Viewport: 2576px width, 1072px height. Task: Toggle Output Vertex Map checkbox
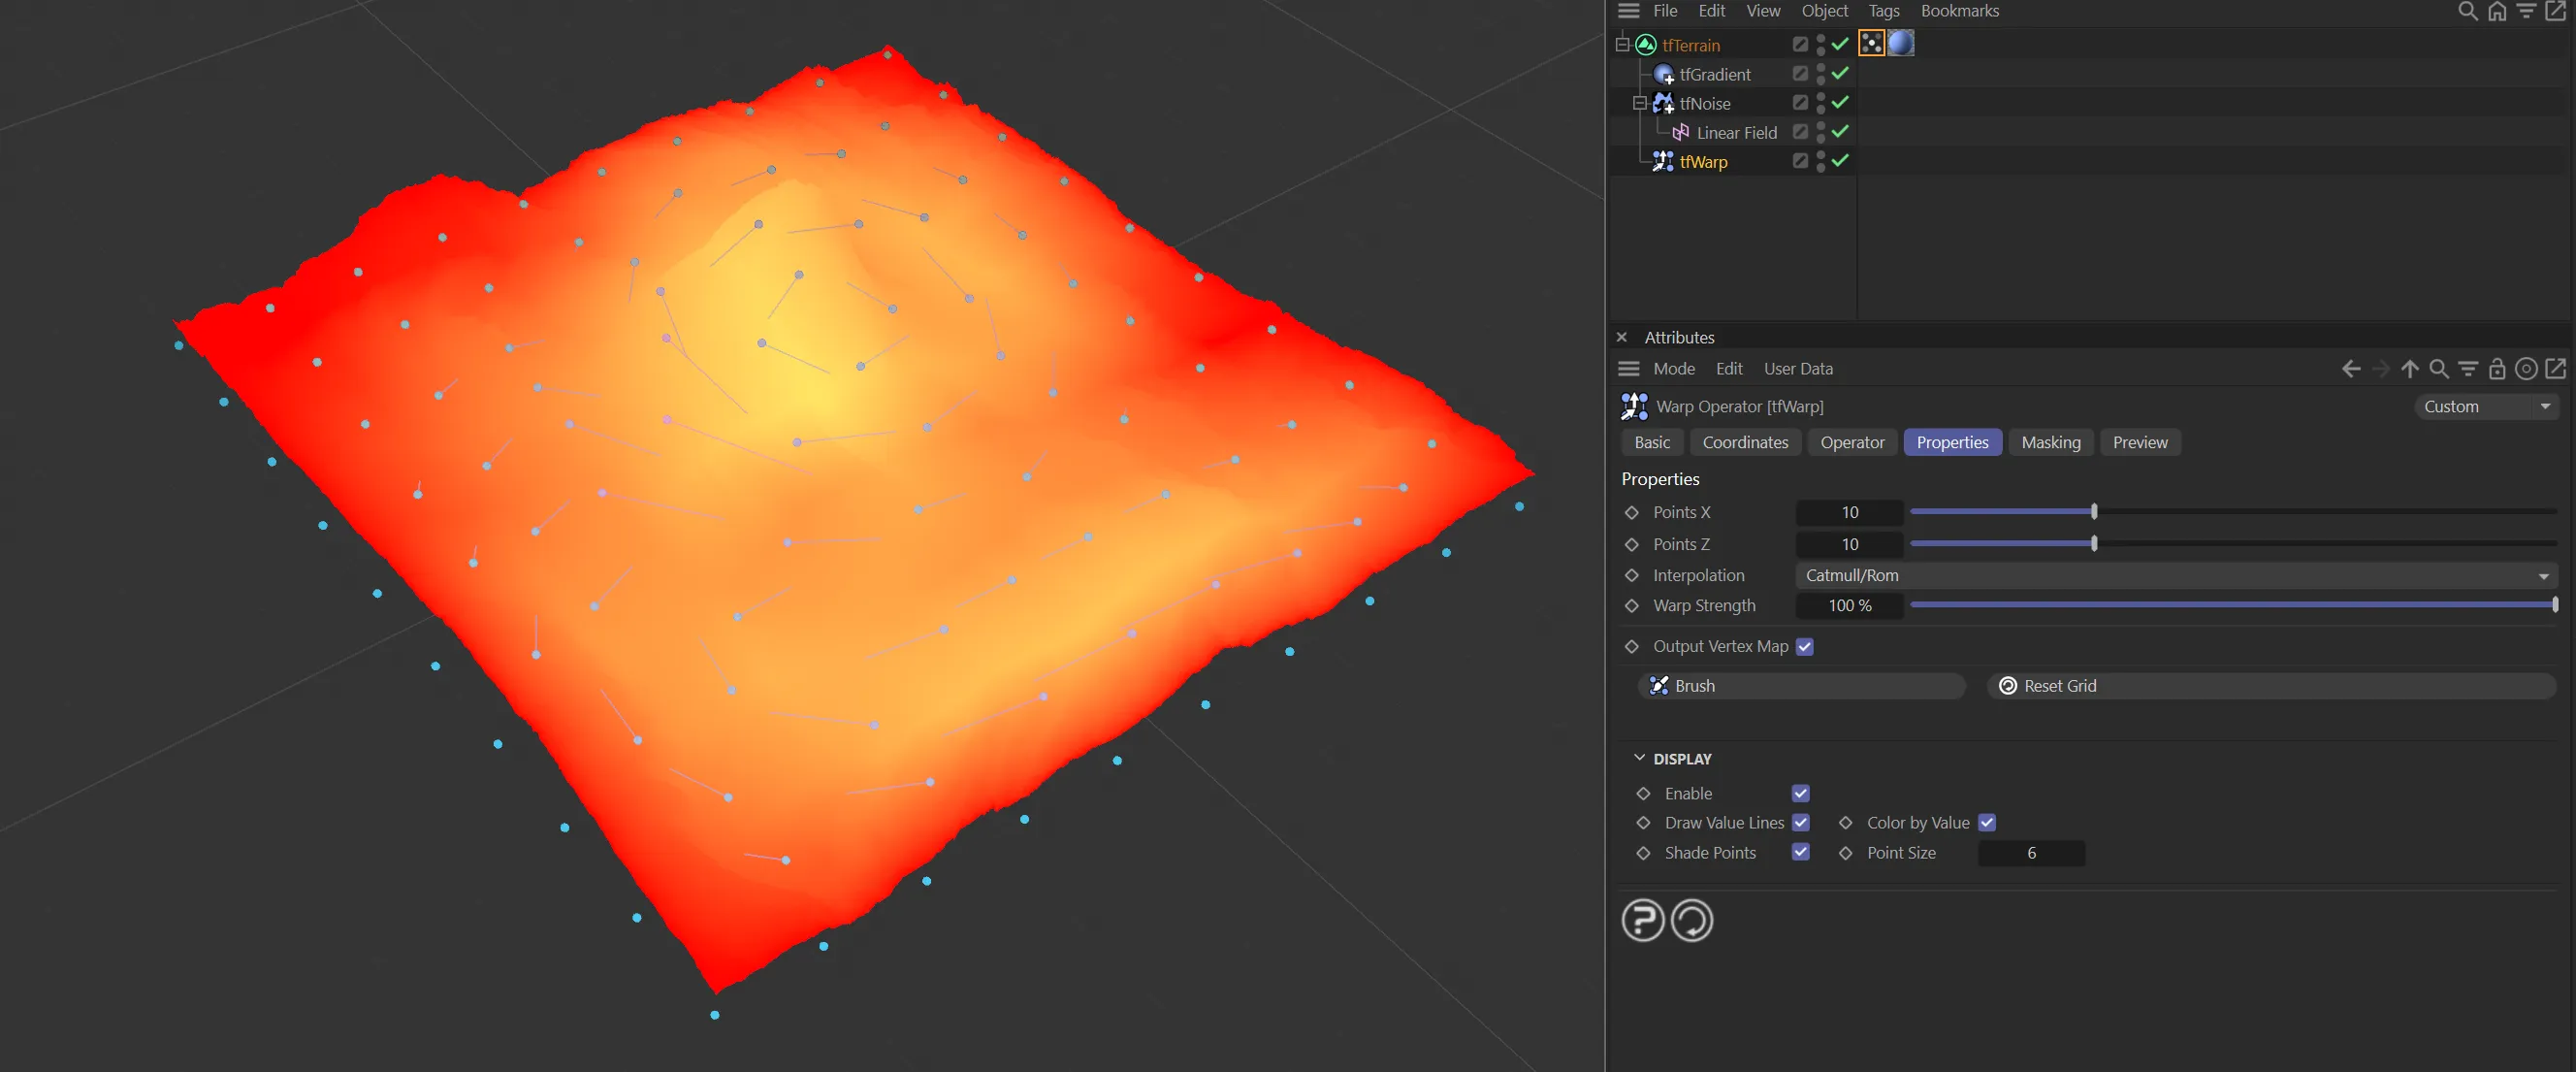[x=1804, y=647]
